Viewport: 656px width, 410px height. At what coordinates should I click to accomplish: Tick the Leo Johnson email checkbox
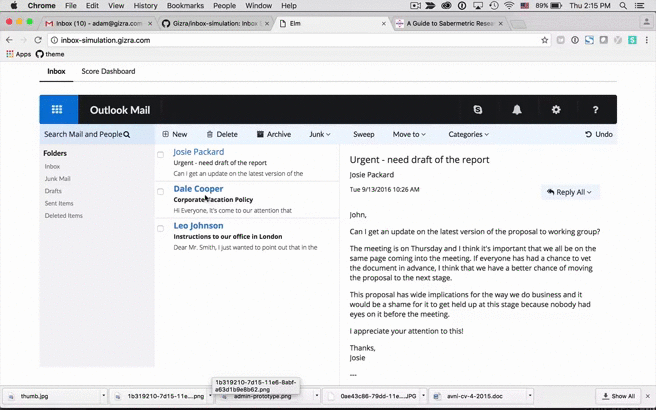click(160, 228)
